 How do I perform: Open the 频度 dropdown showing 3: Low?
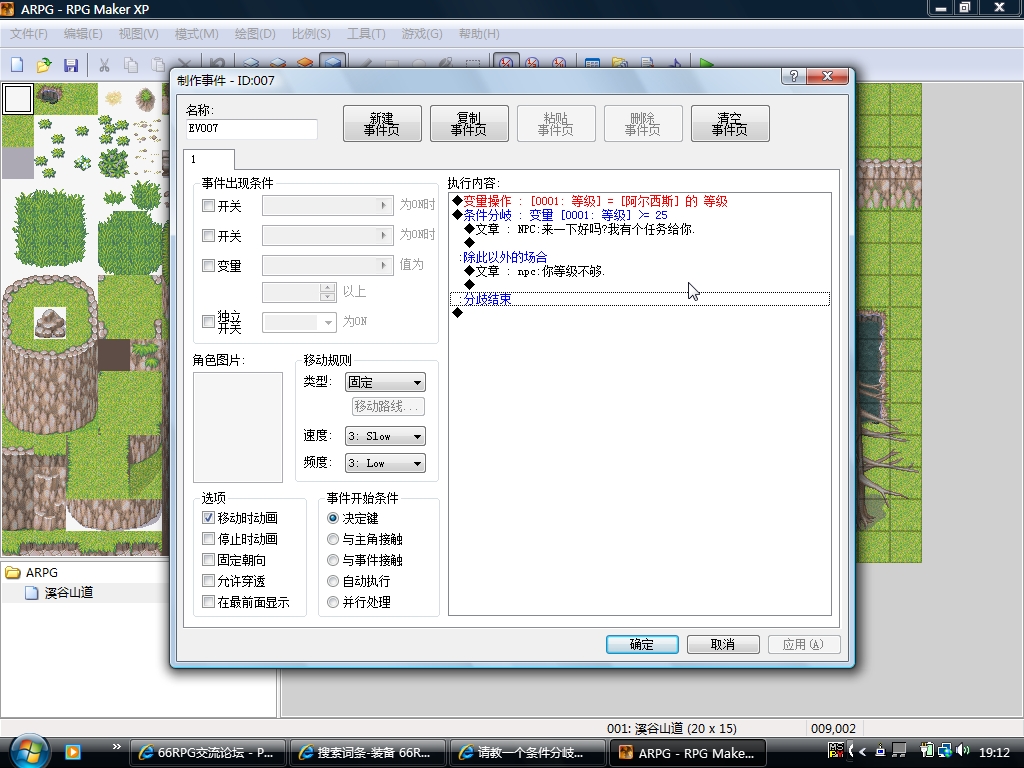385,463
